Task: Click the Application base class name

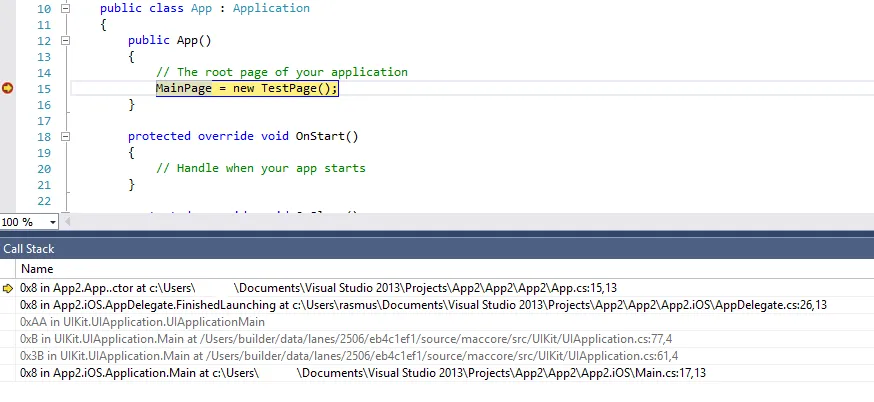Action: tap(271, 8)
